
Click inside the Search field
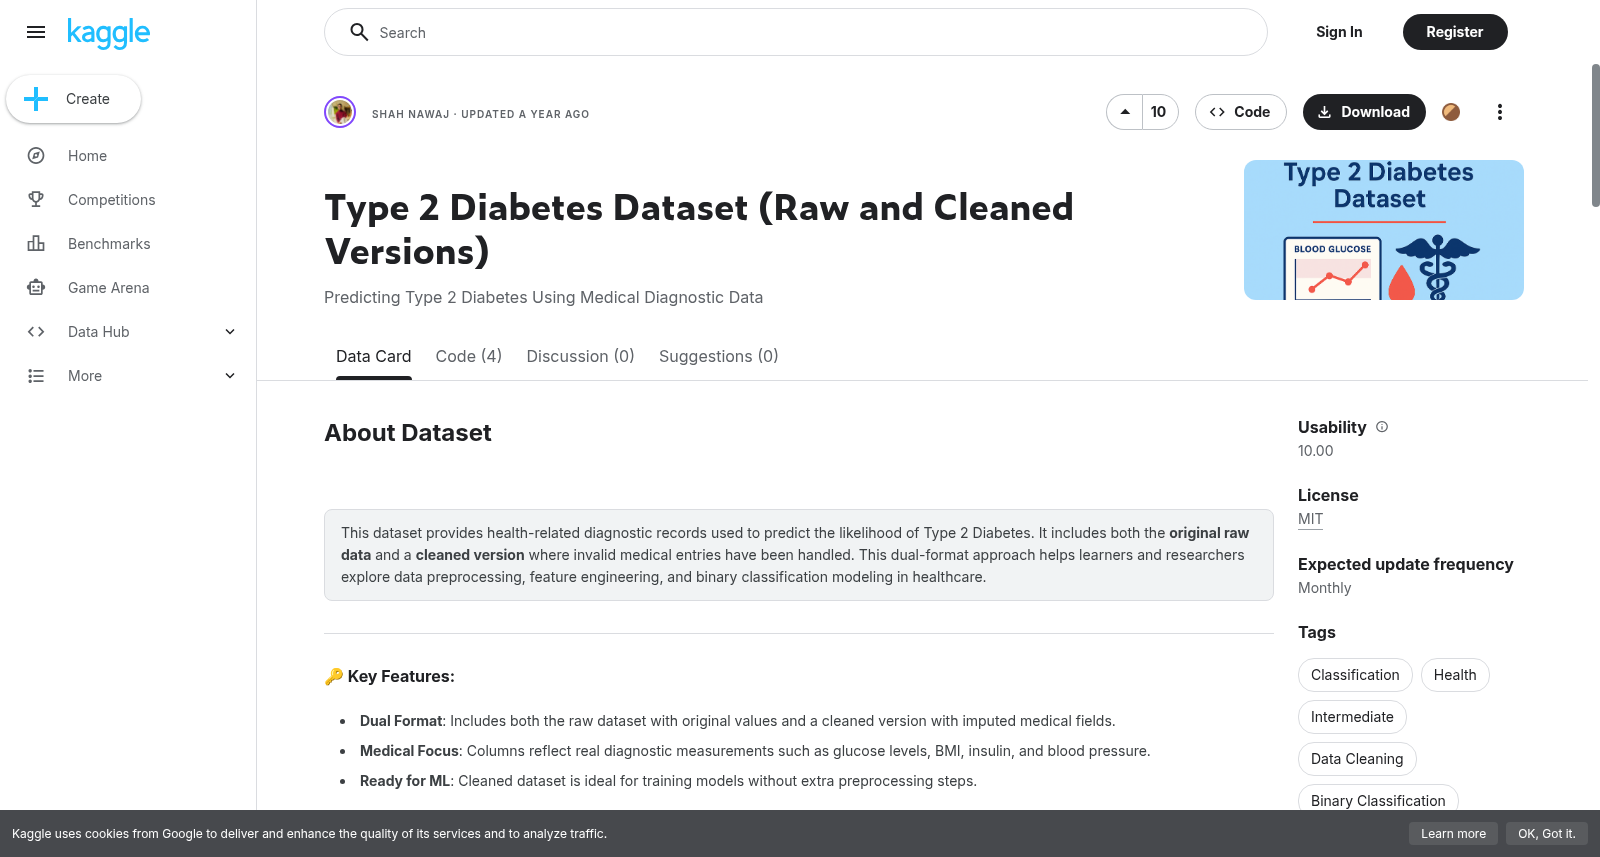click(796, 32)
